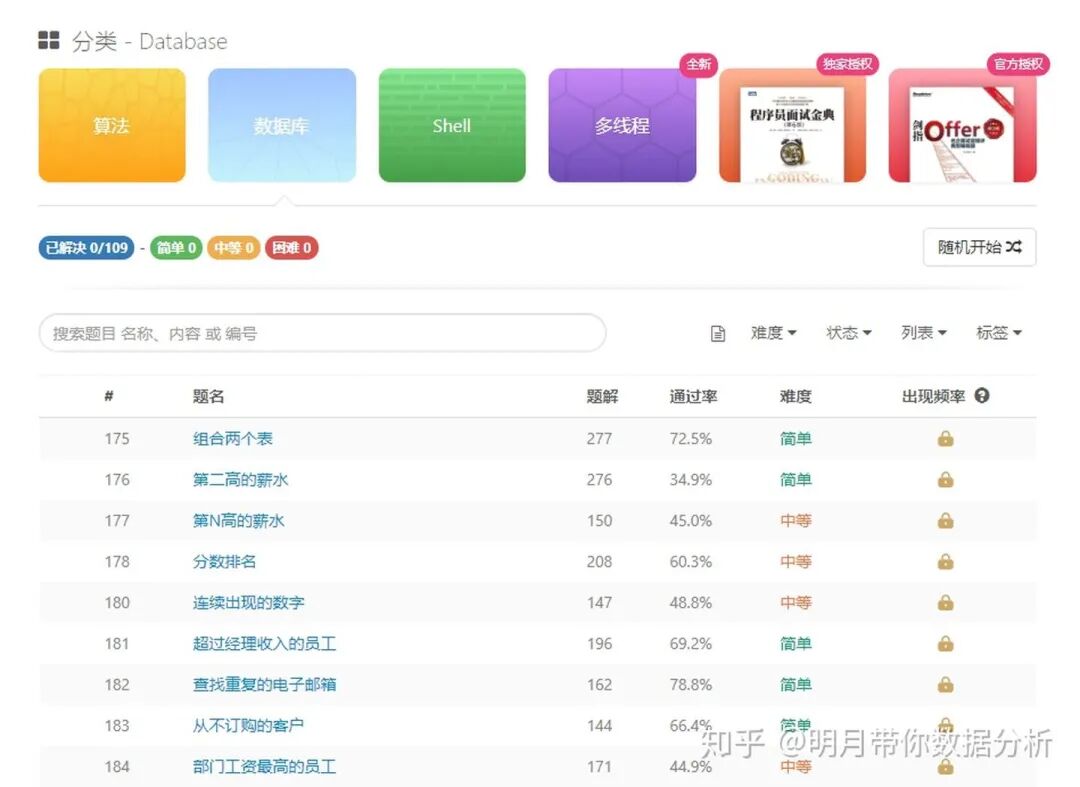Open the 算法 category card
This screenshot has height=787, width=1080.
112,125
